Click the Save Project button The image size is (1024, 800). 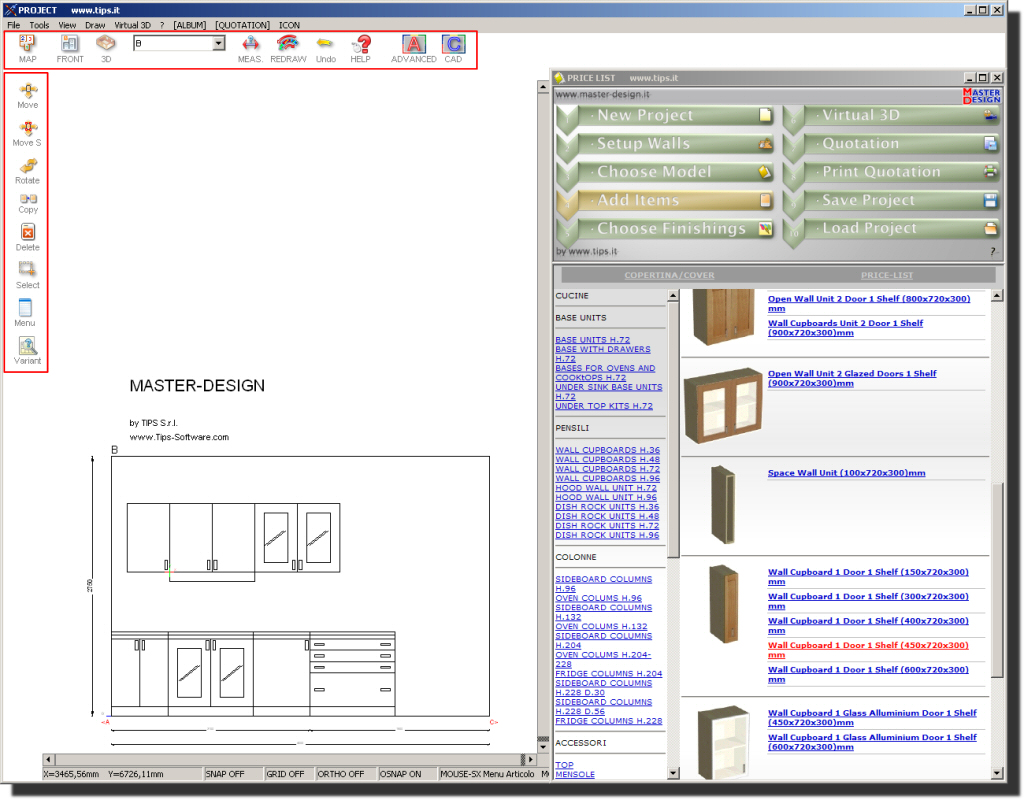click(x=891, y=200)
